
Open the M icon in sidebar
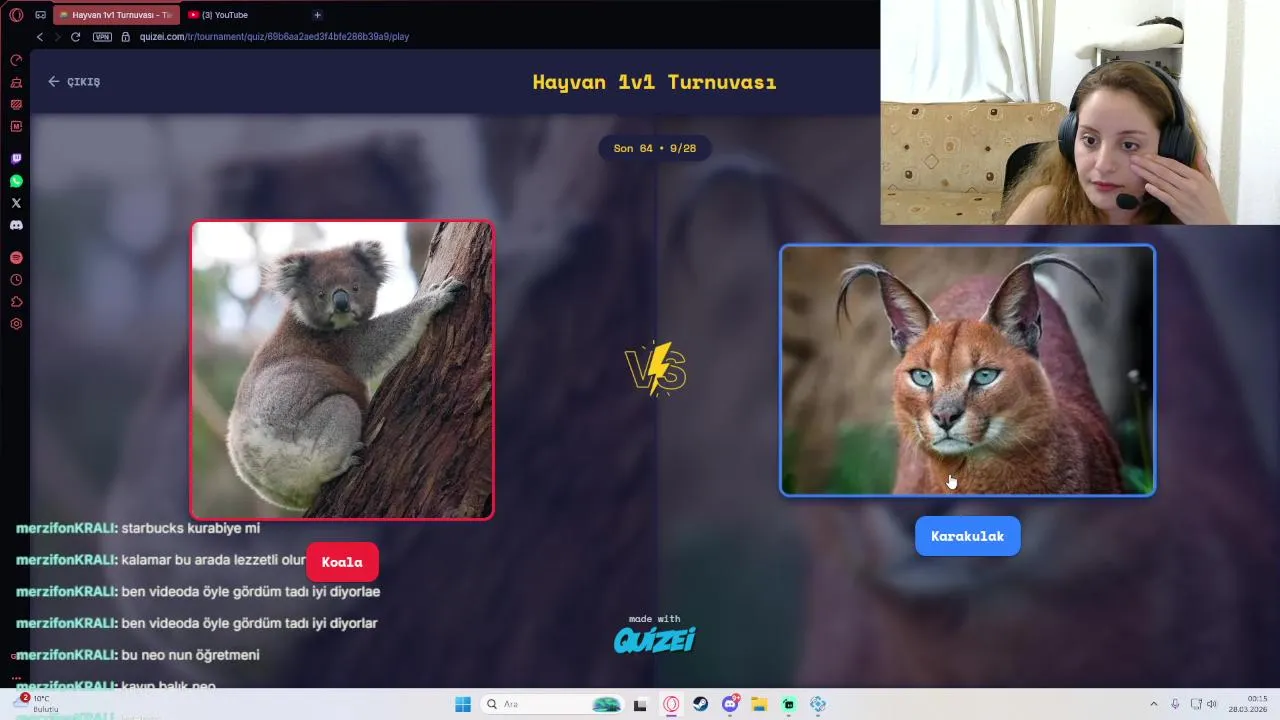click(16, 126)
